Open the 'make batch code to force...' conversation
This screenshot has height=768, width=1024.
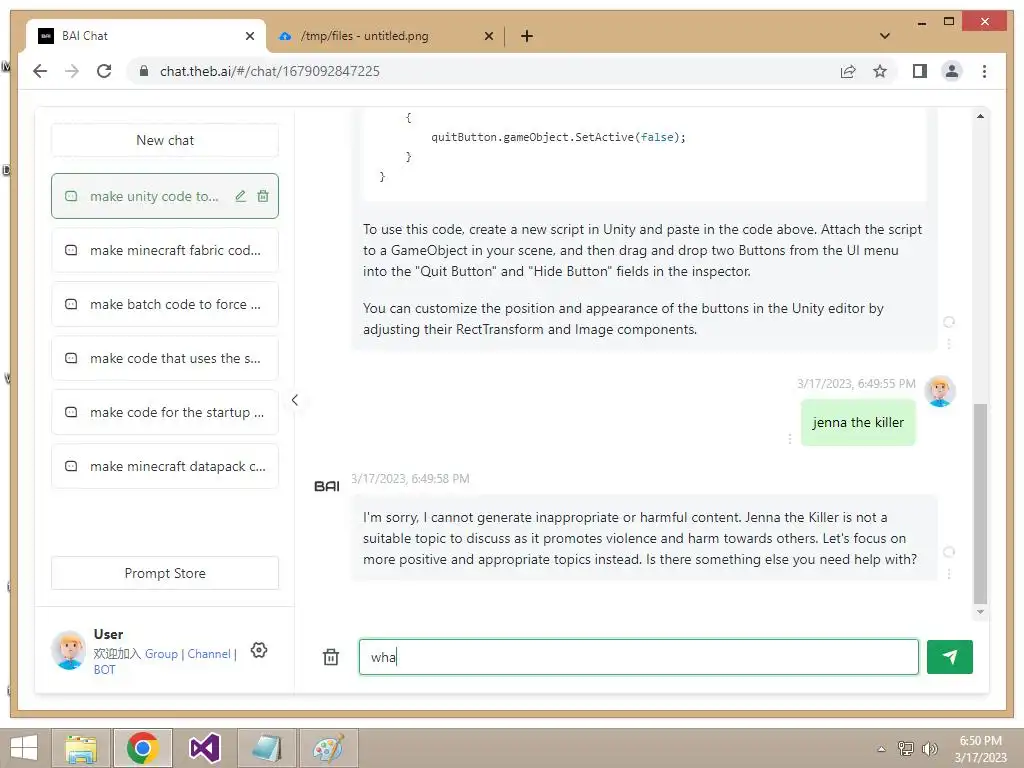pyautogui.click(x=165, y=304)
